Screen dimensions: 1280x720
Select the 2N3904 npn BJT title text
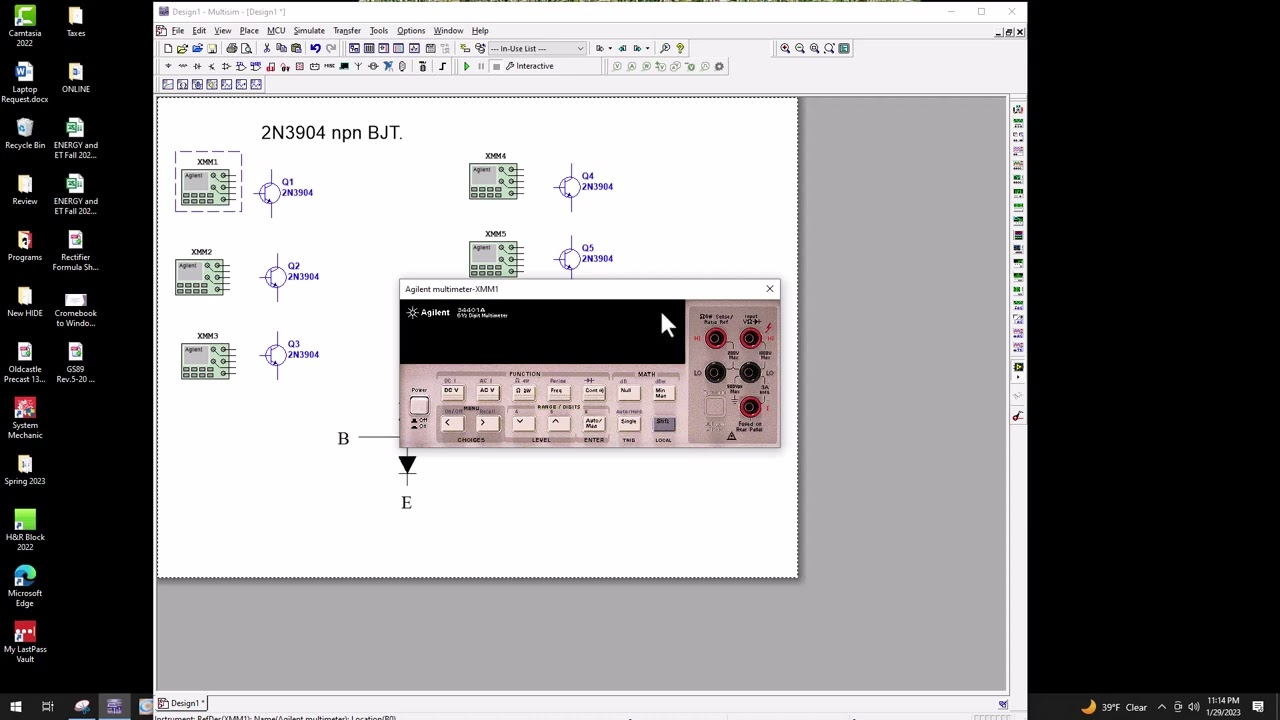(x=331, y=132)
